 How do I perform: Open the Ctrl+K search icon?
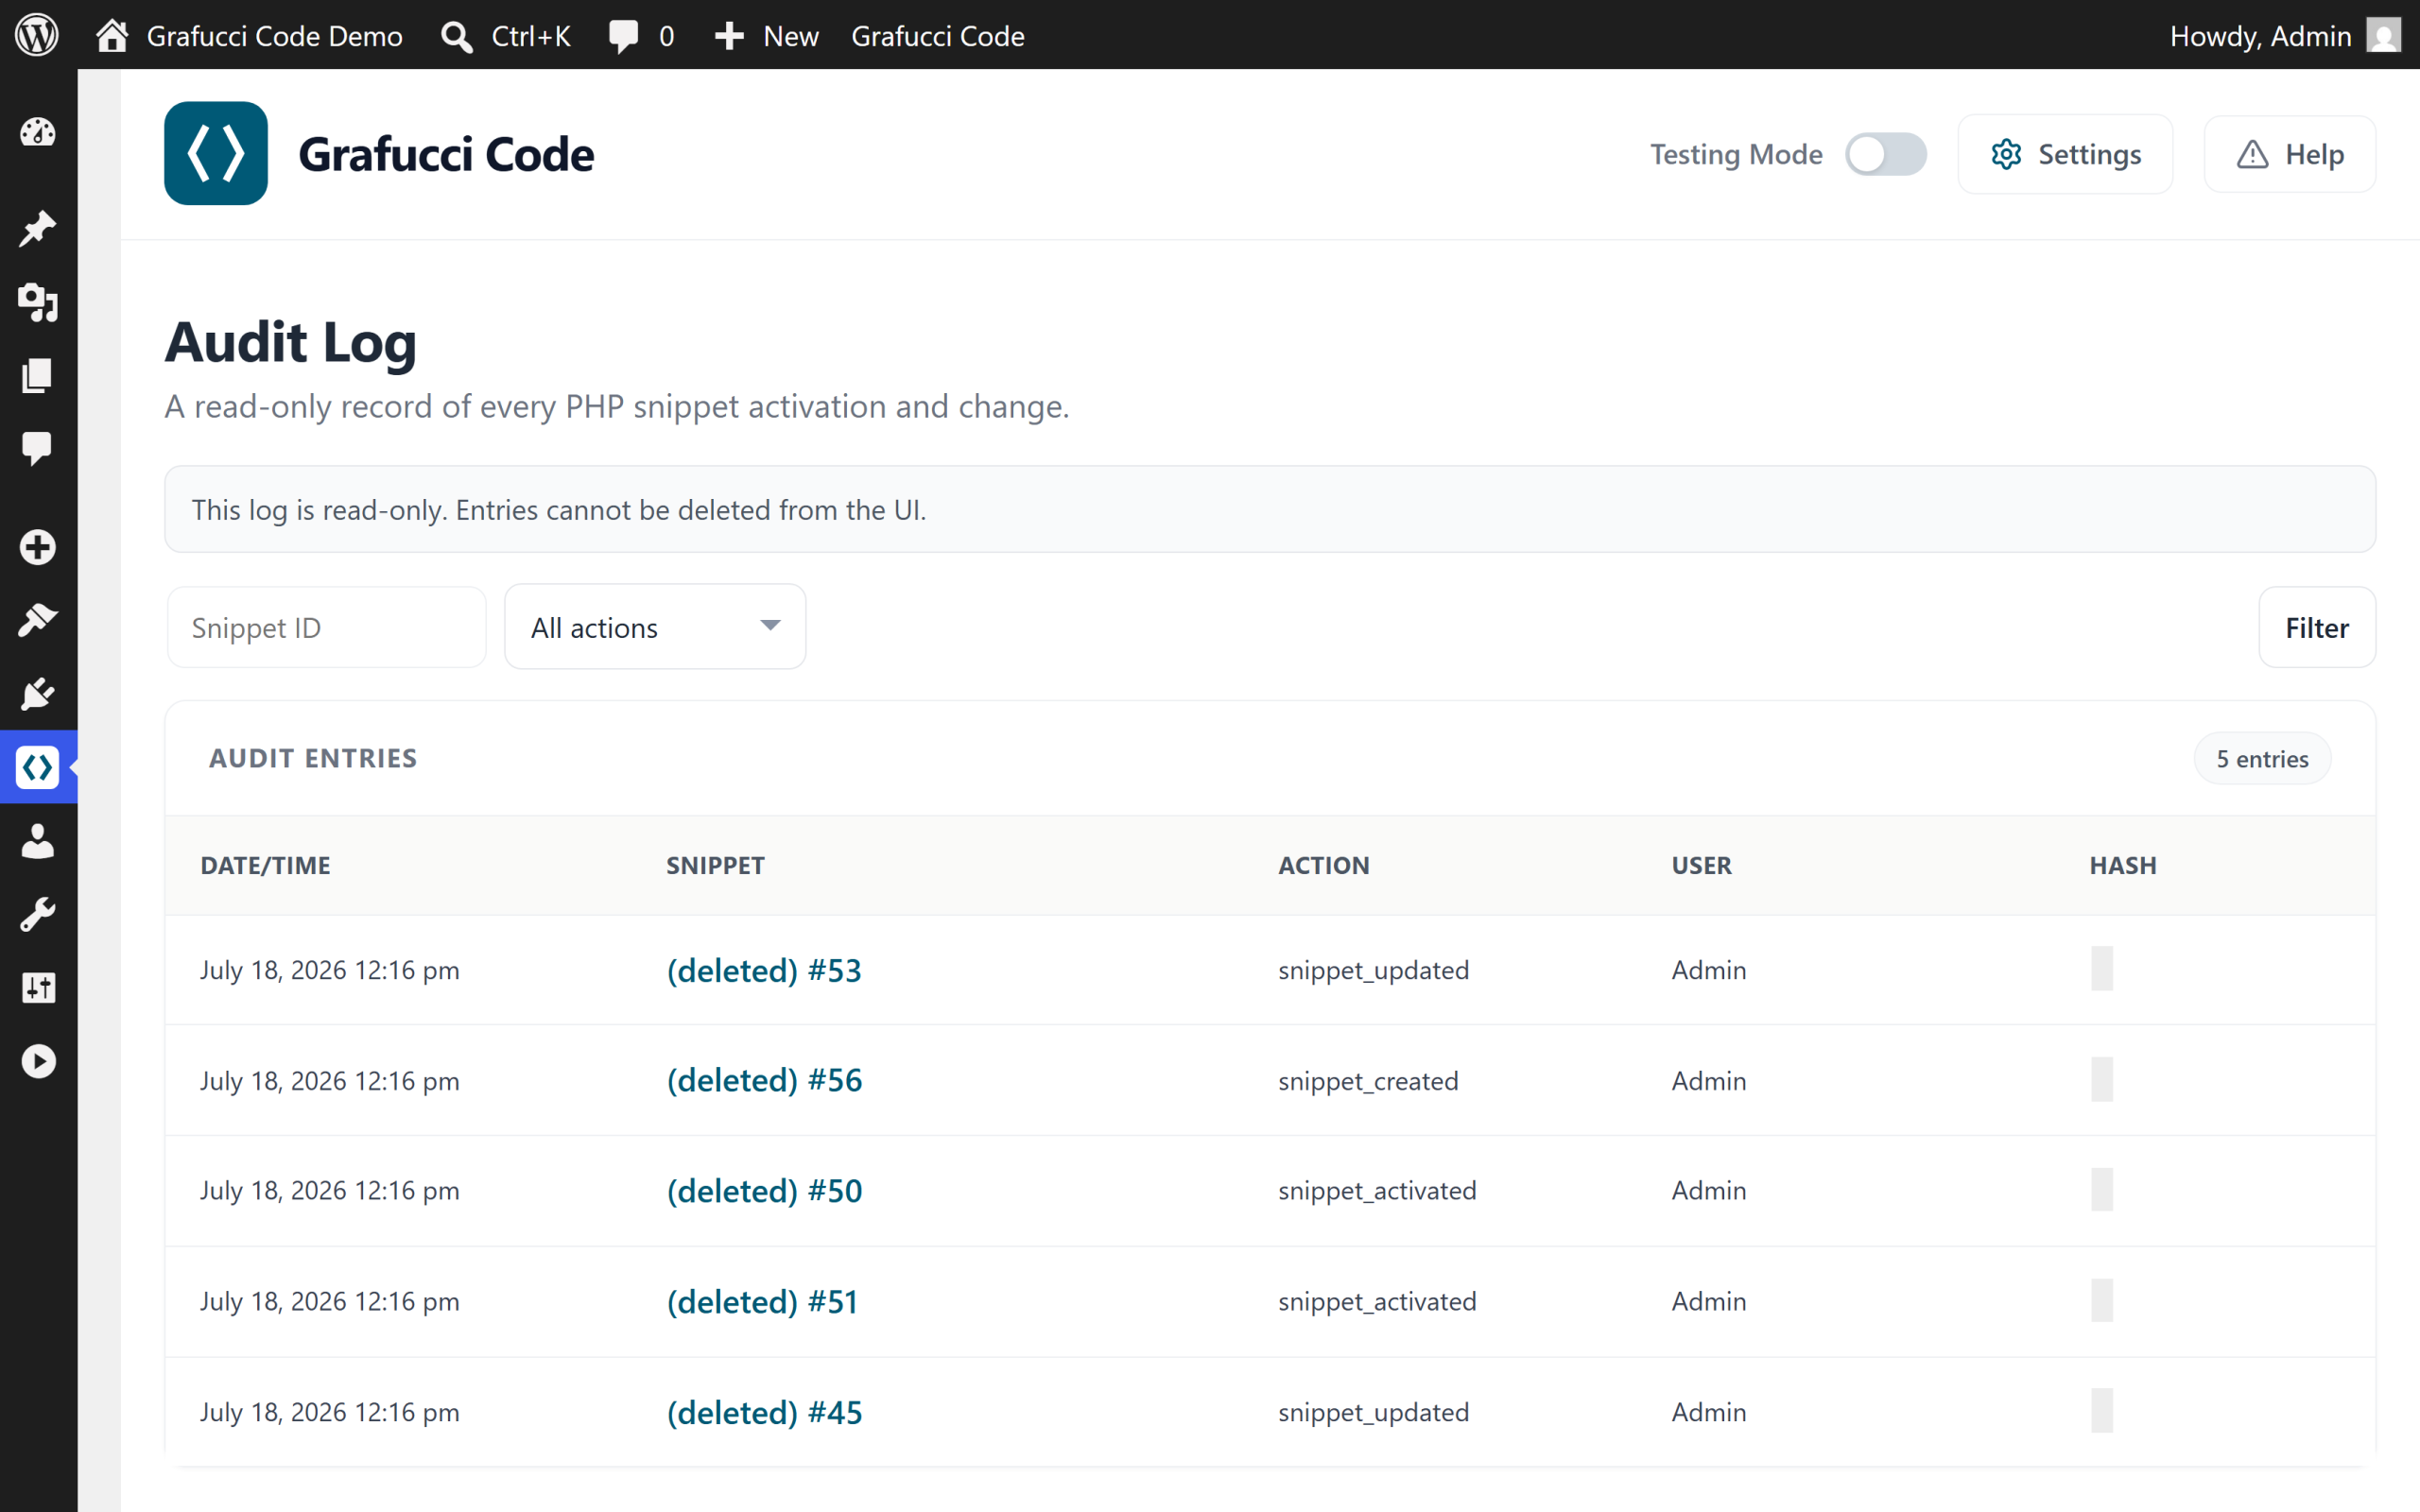click(x=457, y=36)
